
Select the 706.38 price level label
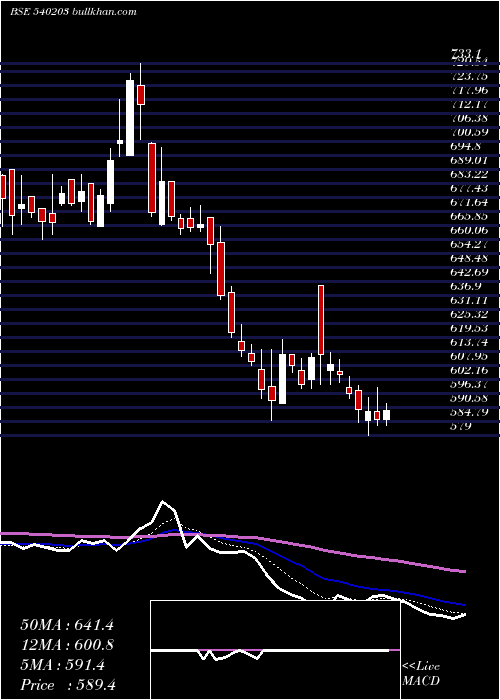tap(469, 118)
